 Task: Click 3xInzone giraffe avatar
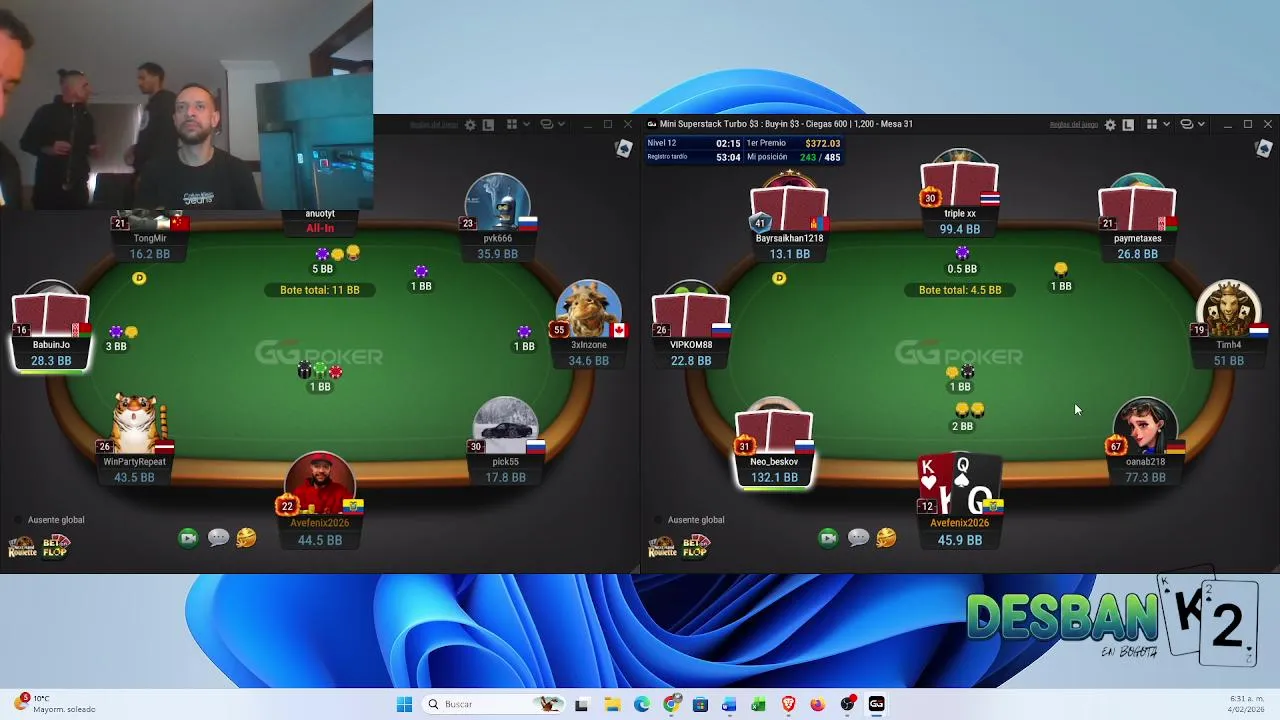(588, 309)
